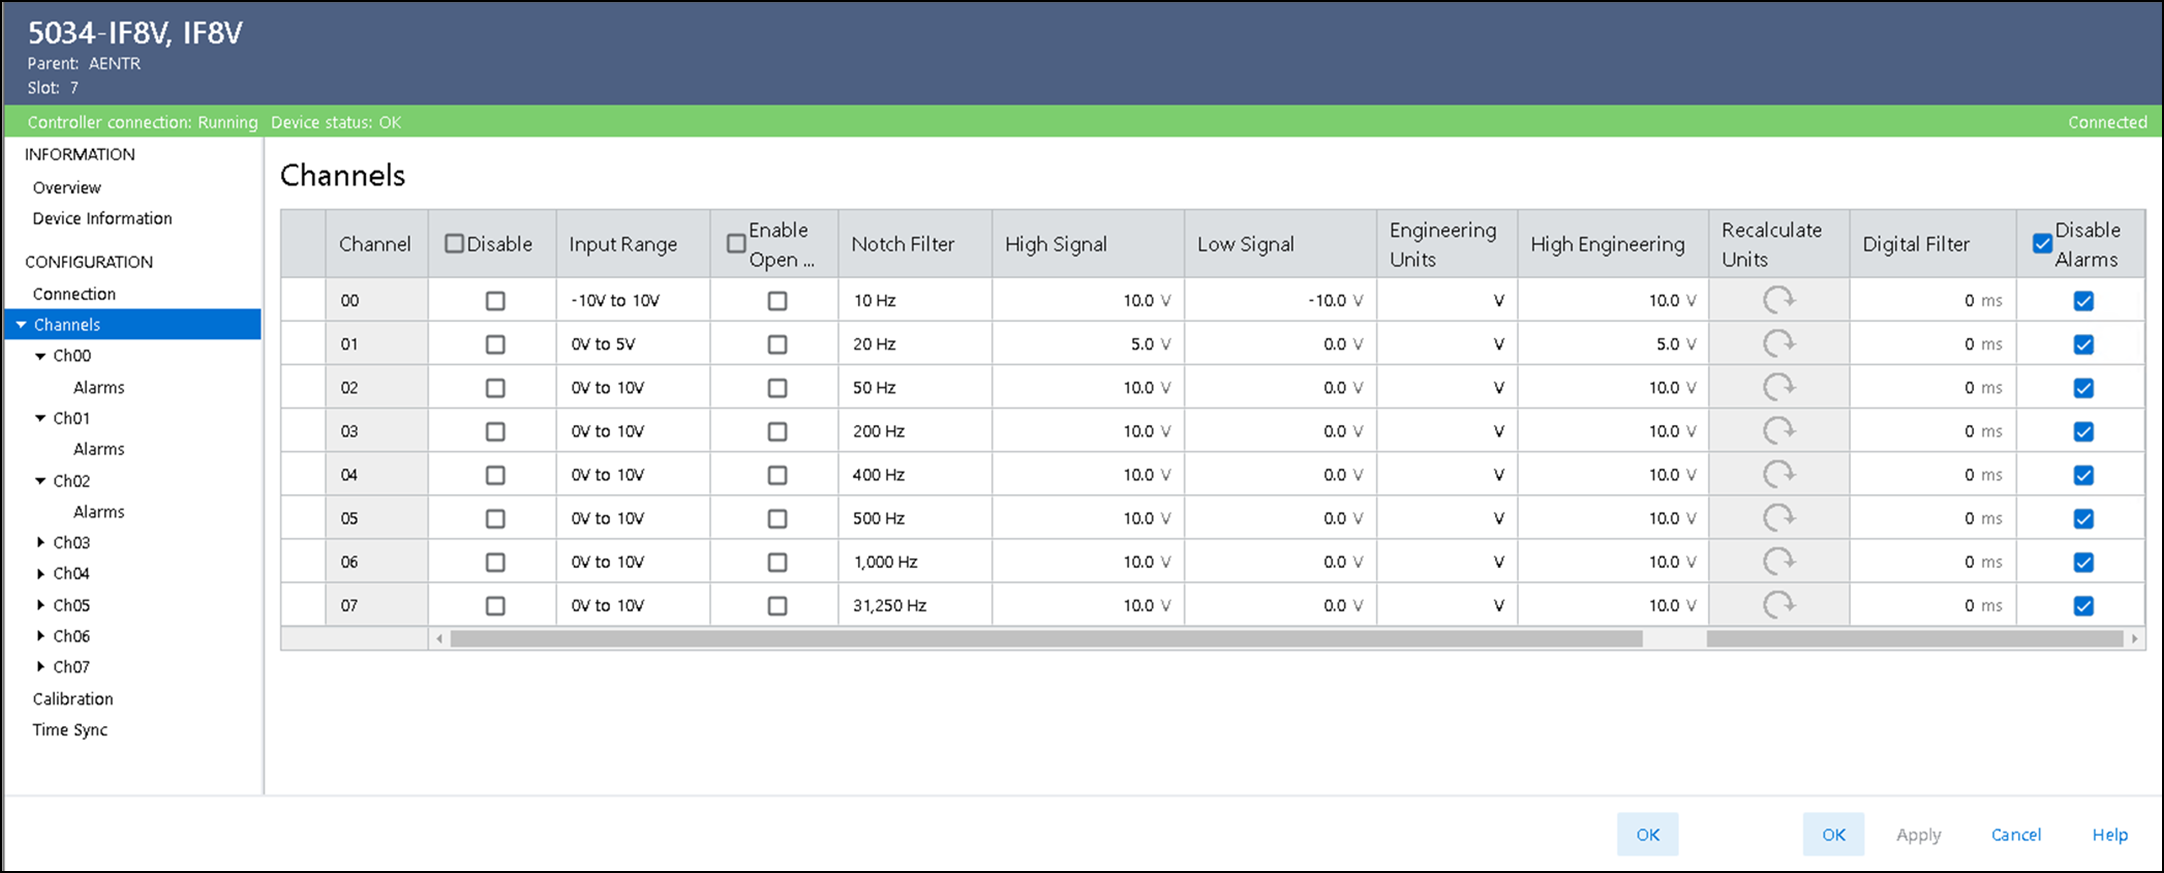Expand the Ch03 tree node
The width and height of the screenshot is (2164, 873).
click(x=40, y=543)
